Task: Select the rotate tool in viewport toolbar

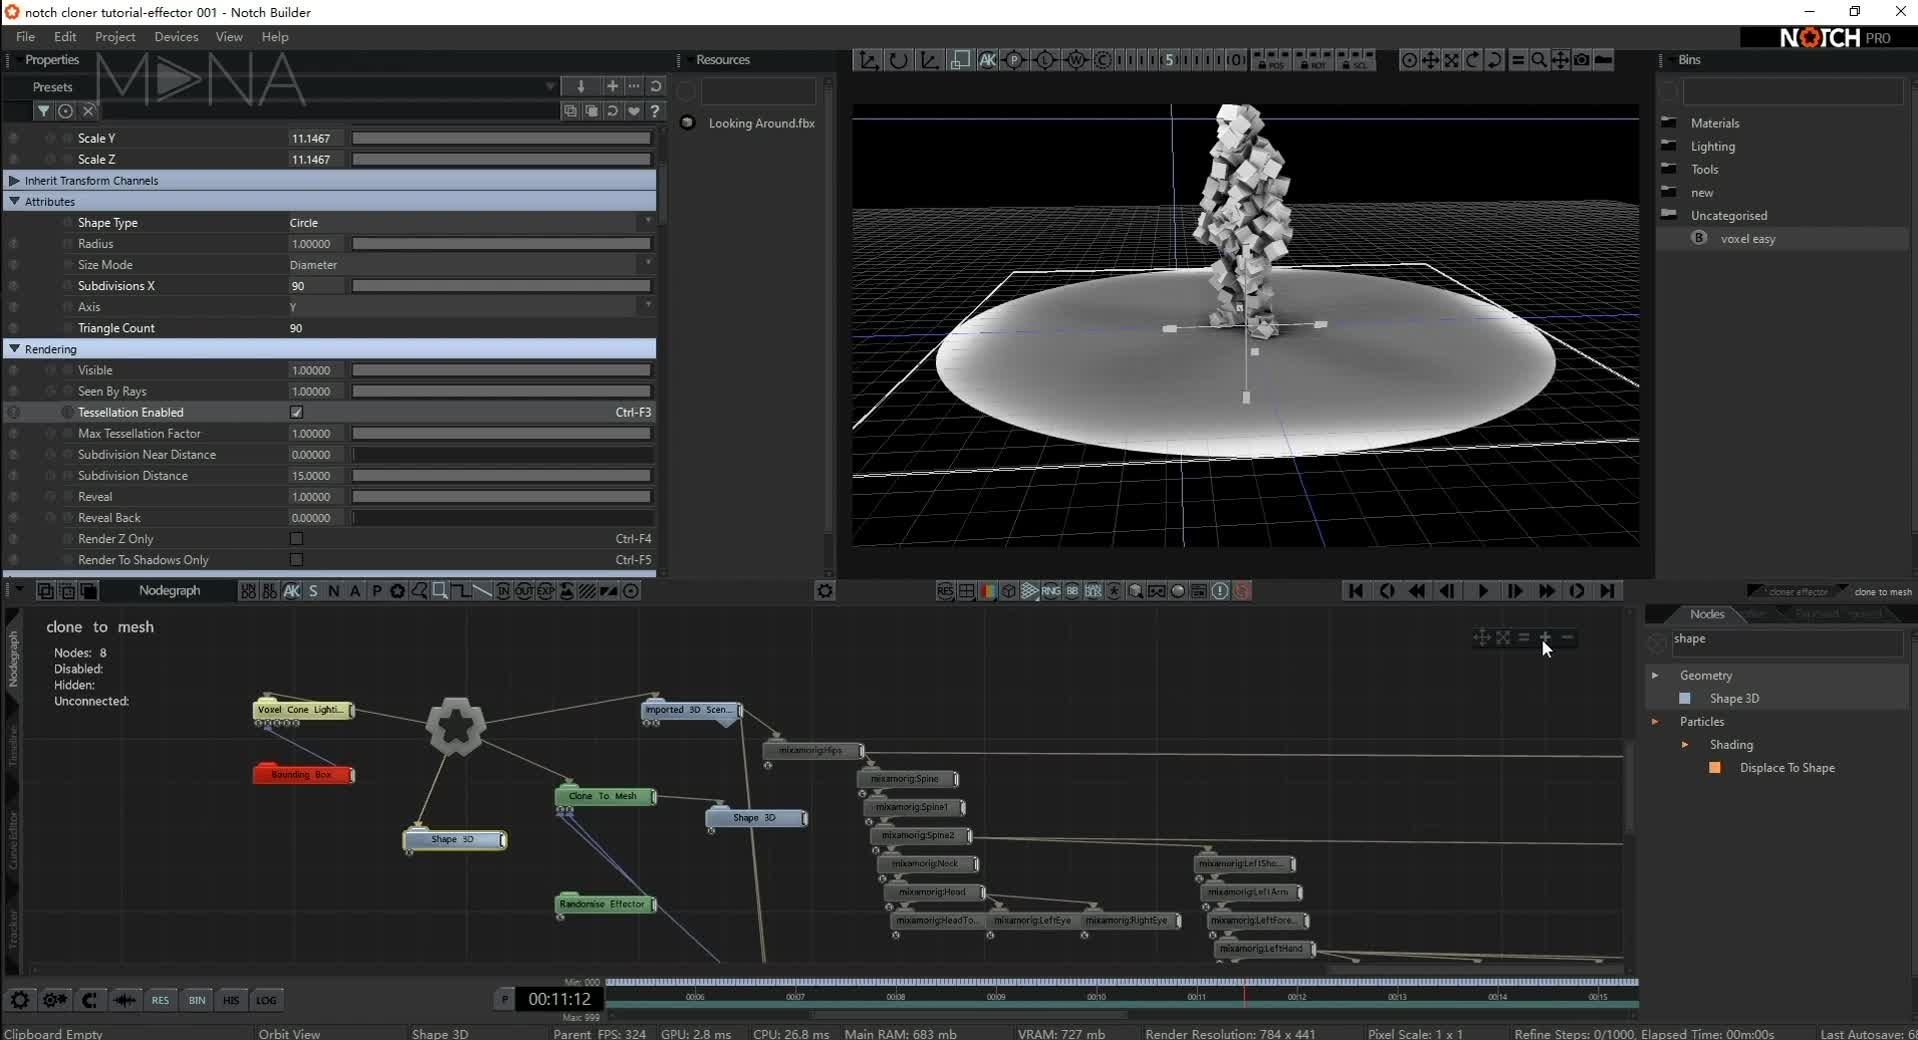Action: tap(898, 60)
